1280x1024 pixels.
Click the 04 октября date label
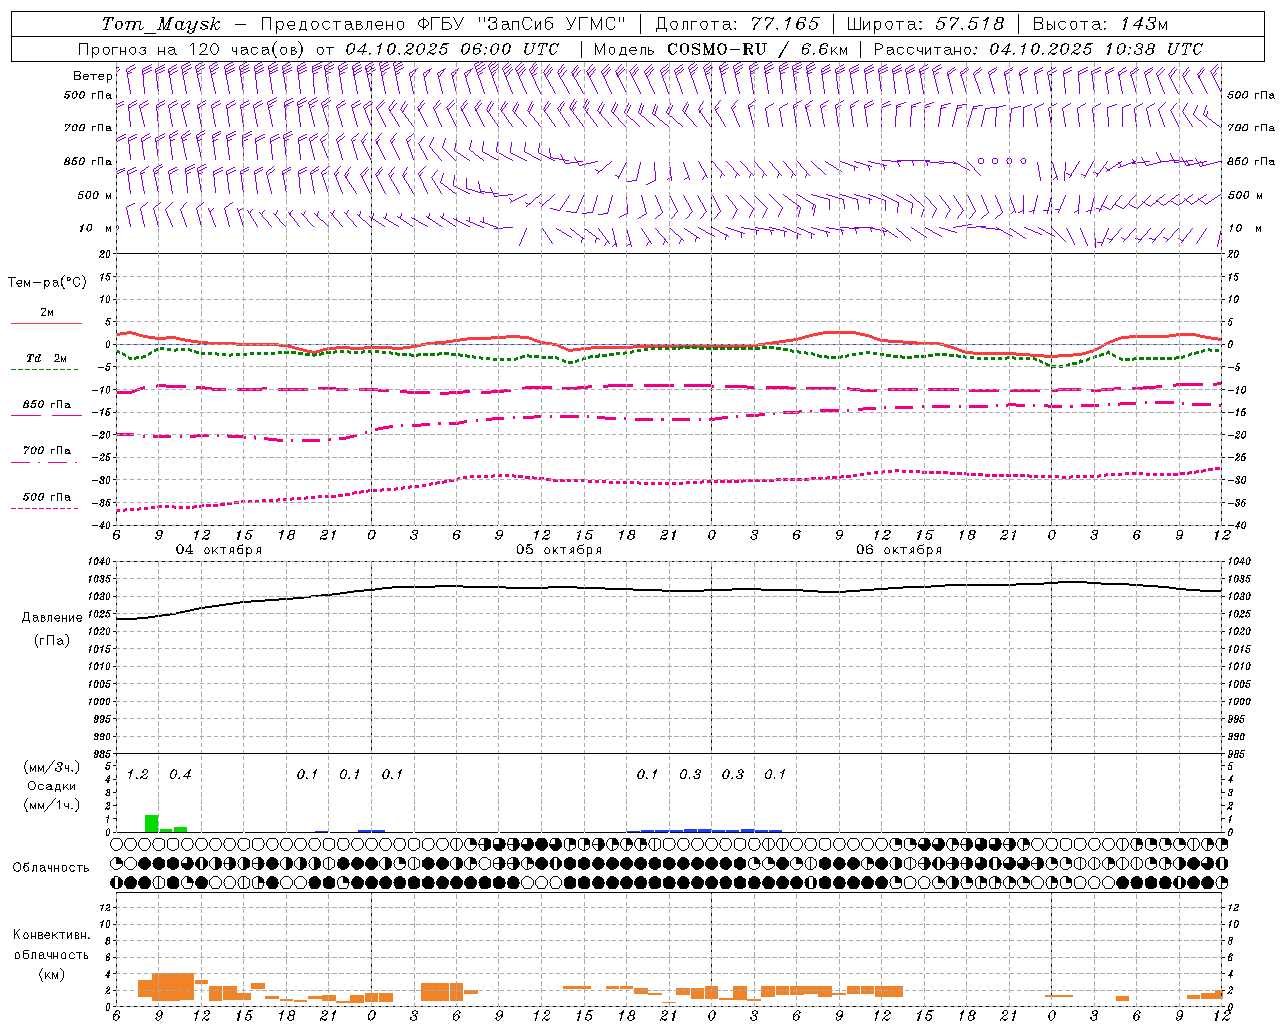pyautogui.click(x=218, y=550)
